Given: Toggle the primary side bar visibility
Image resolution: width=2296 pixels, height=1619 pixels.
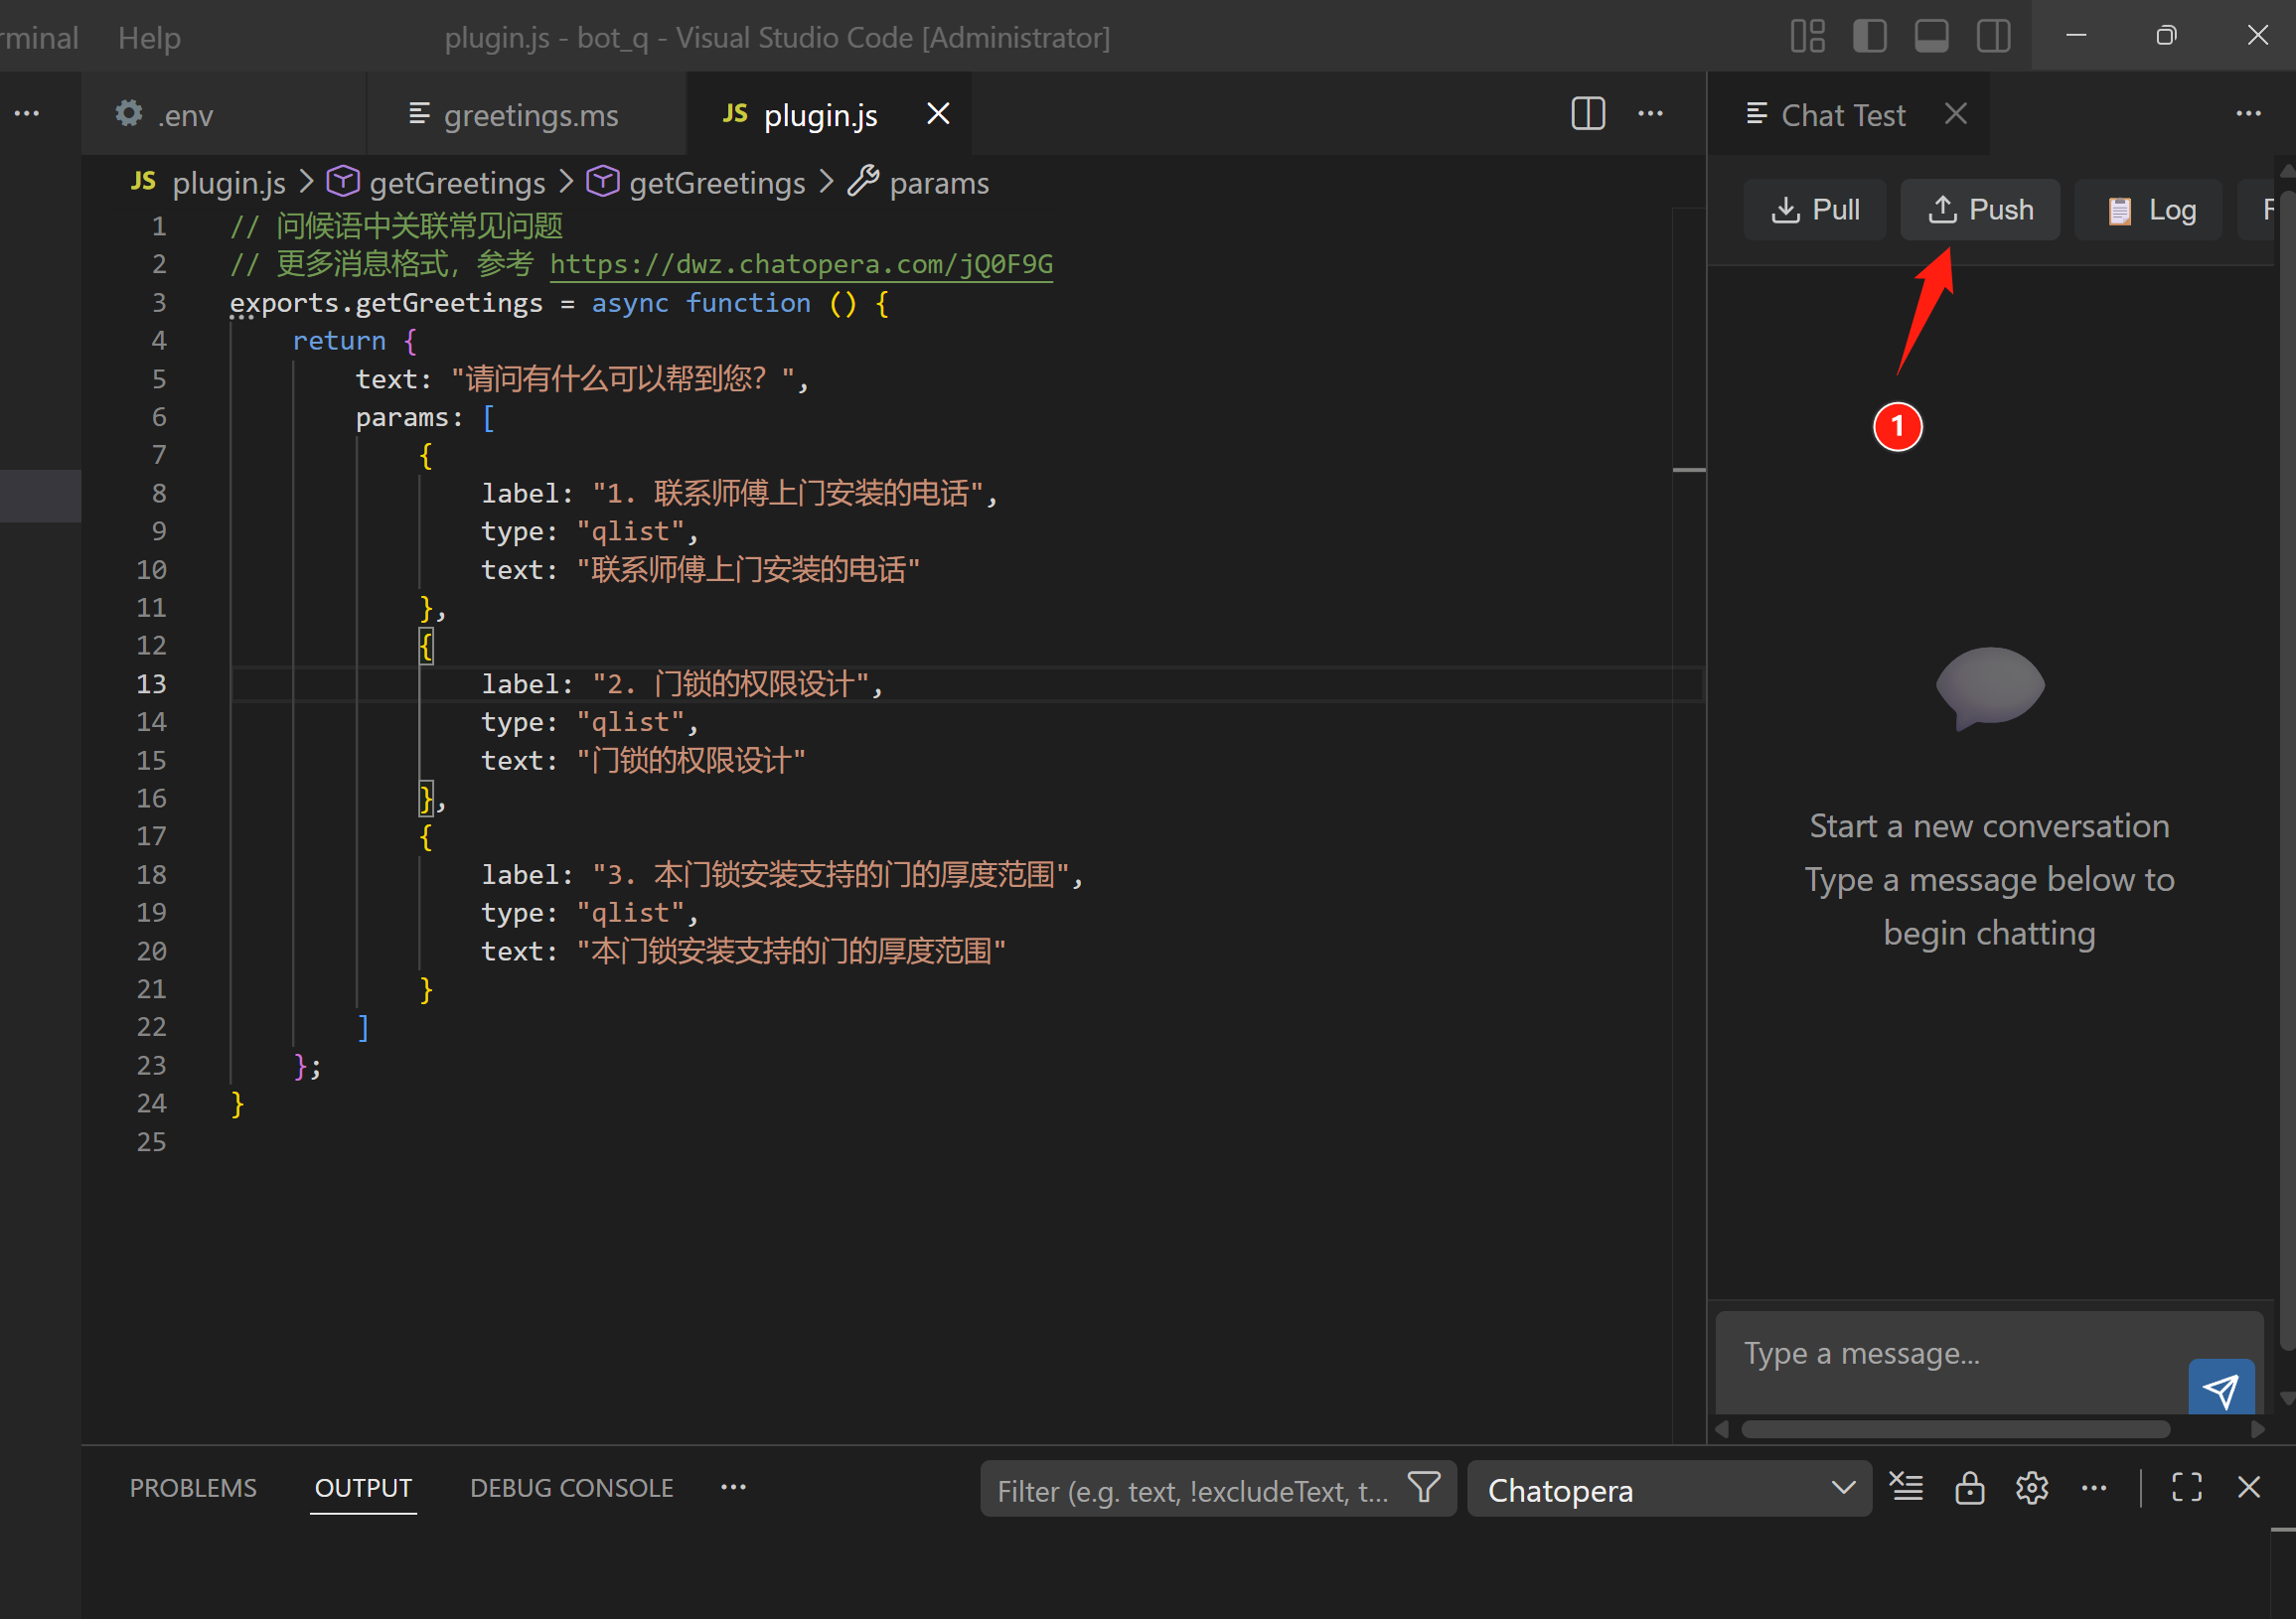Looking at the screenshot, I should click(x=1869, y=37).
